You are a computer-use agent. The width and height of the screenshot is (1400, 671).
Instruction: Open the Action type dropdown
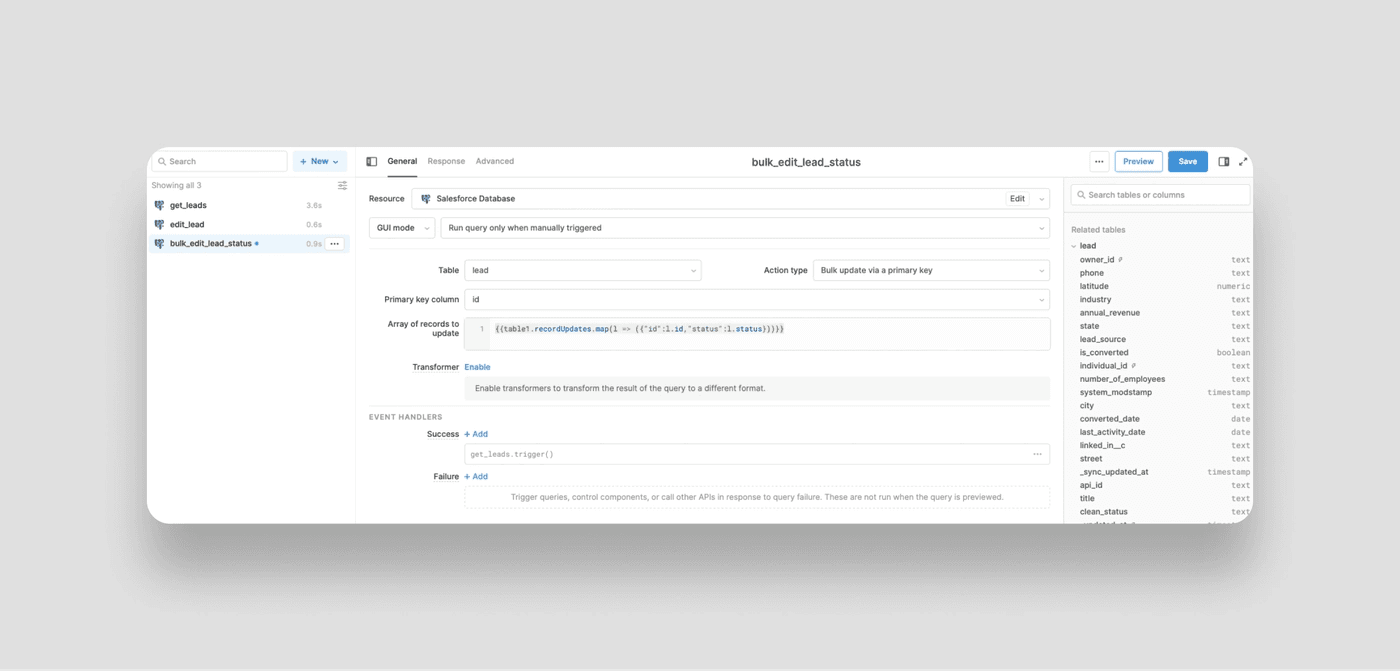pos(930,271)
